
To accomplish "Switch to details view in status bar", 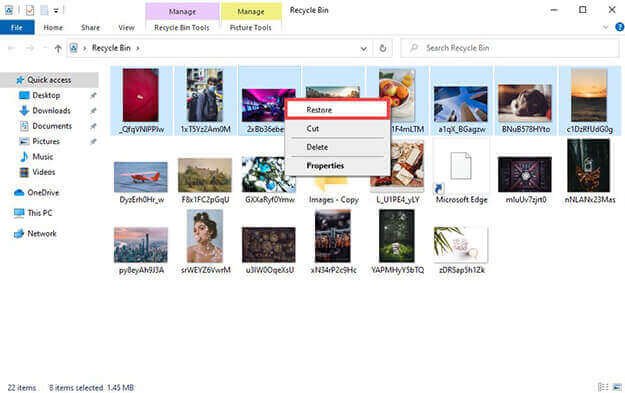I will pos(603,387).
